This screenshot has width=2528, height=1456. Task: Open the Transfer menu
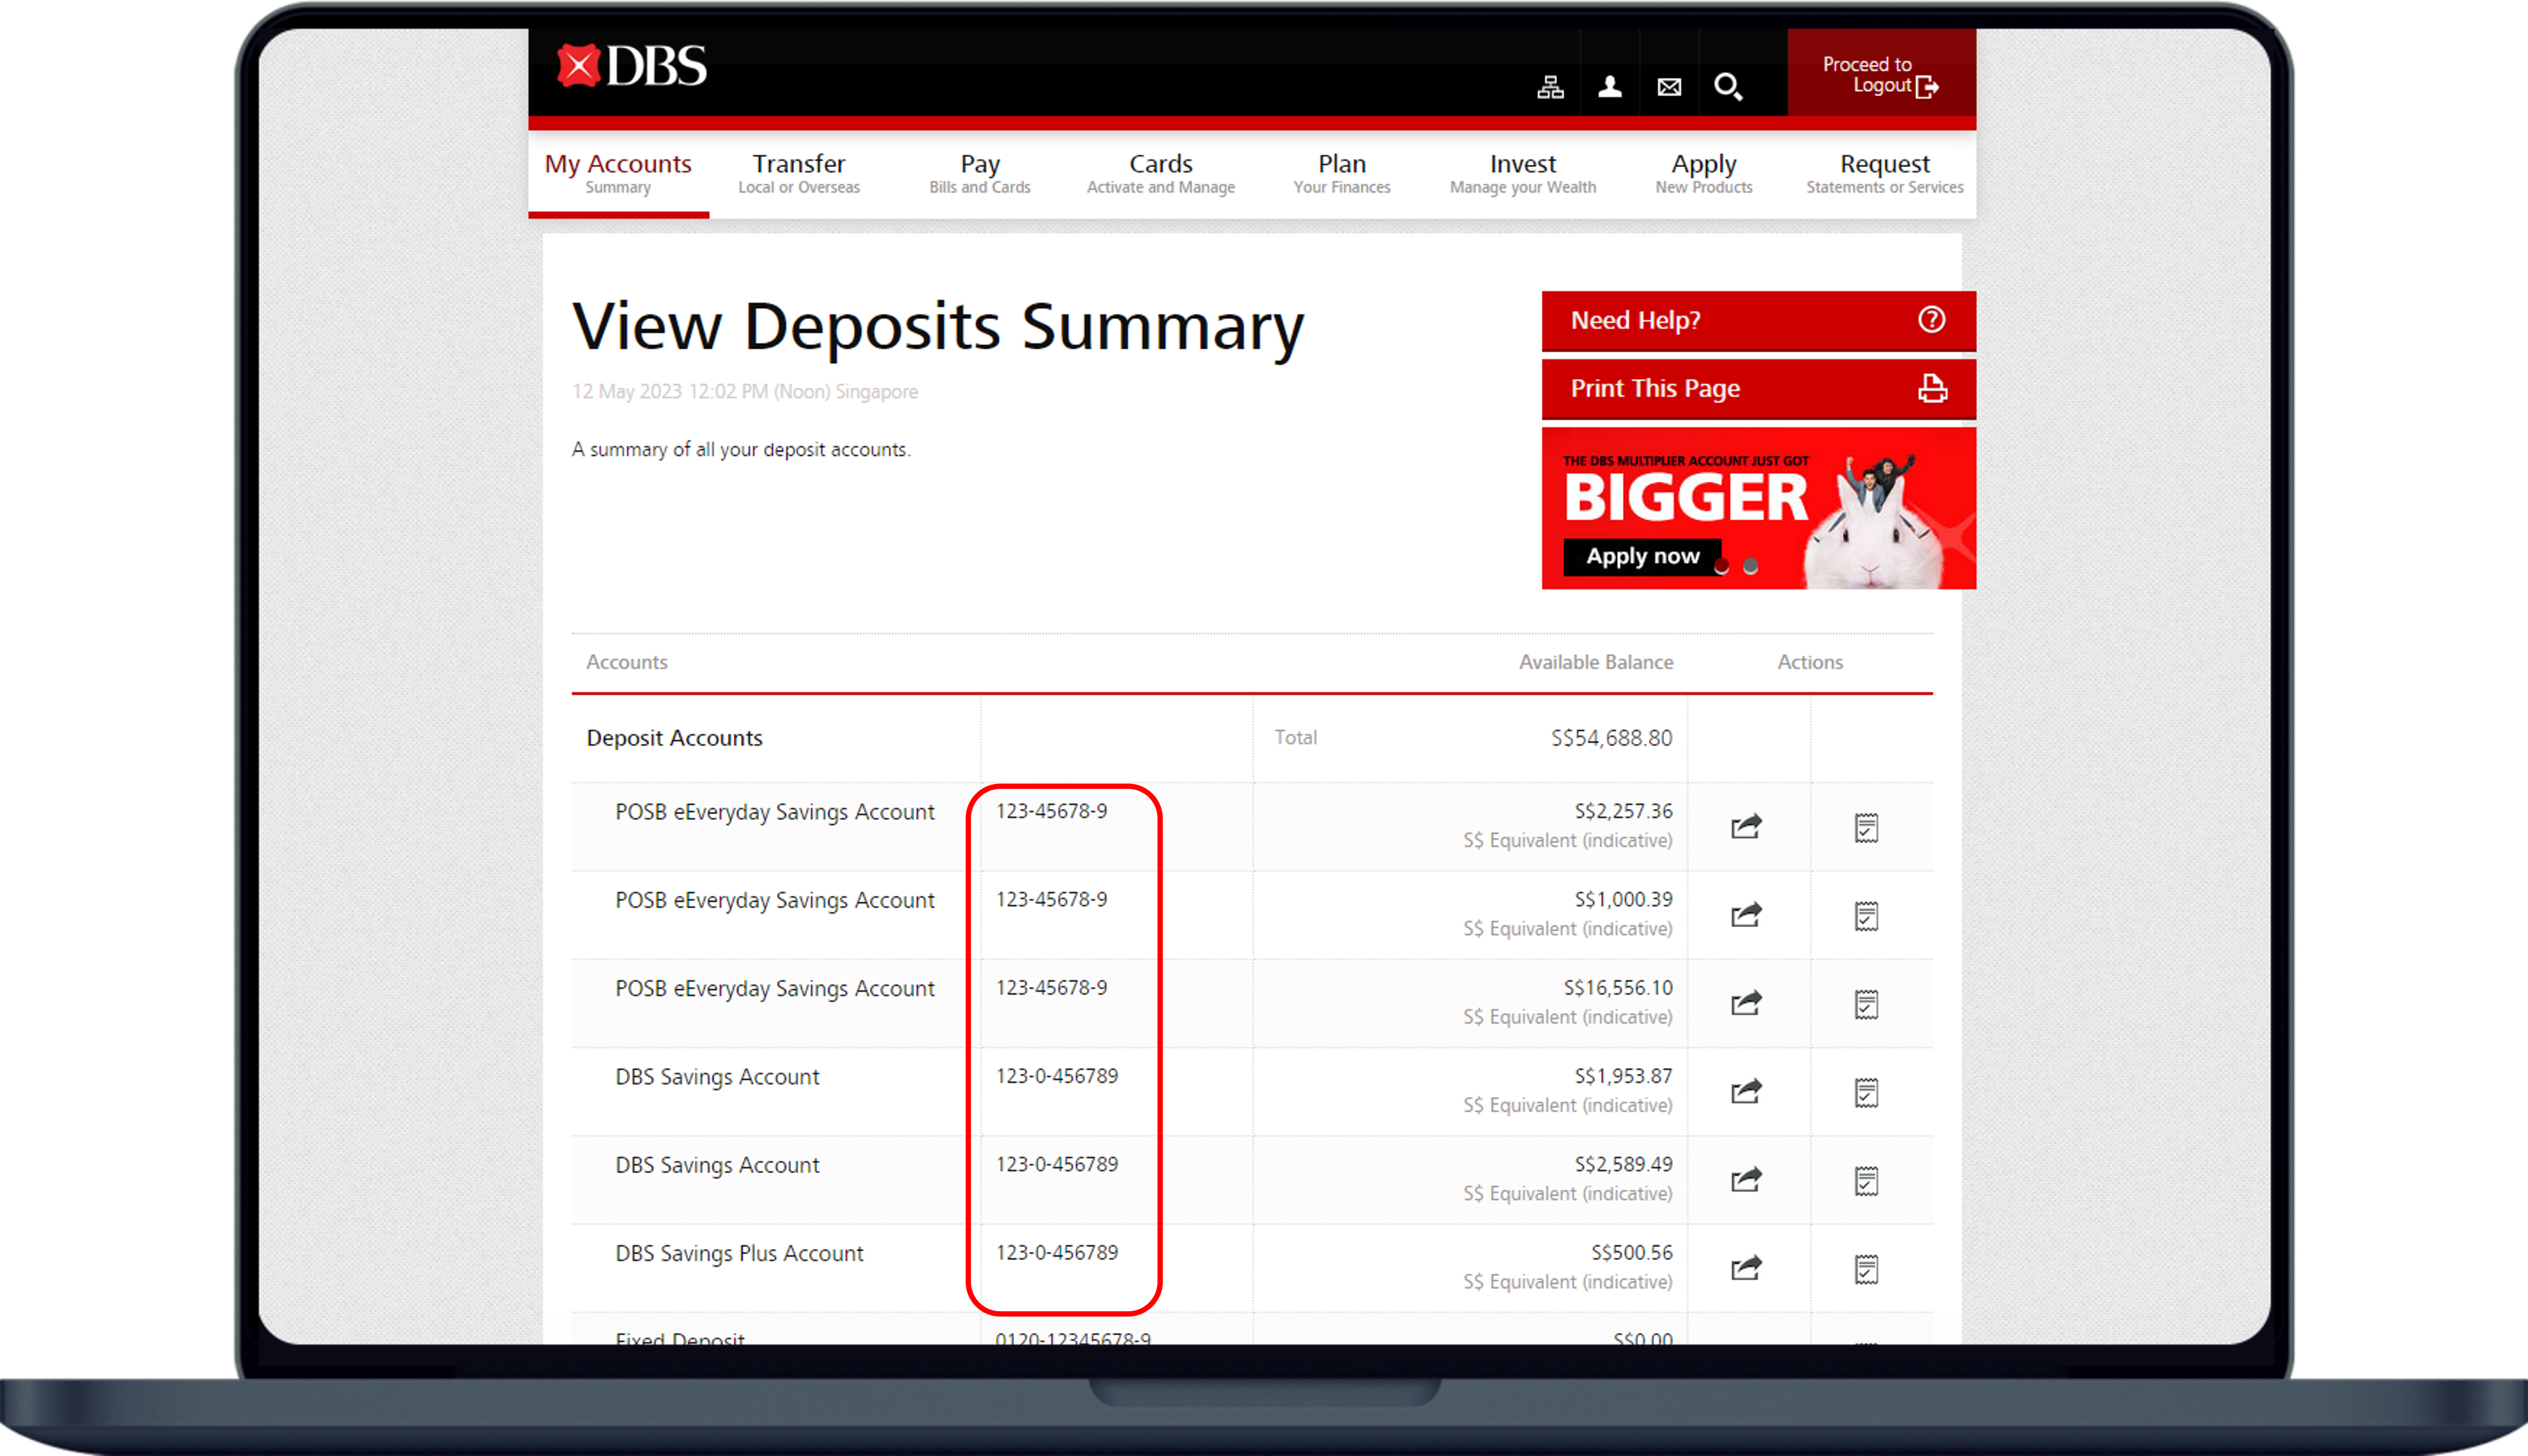(x=798, y=173)
